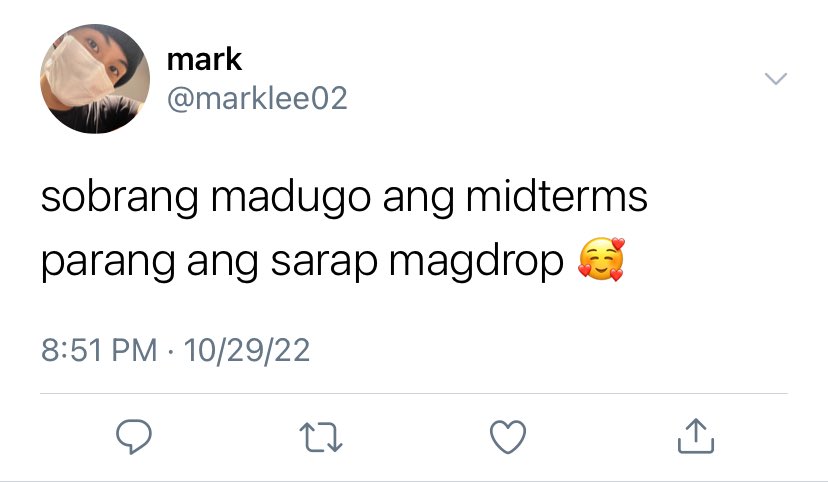This screenshot has height=482, width=828.
Task: Select the word "madugo" in the tweet
Action: (291, 198)
